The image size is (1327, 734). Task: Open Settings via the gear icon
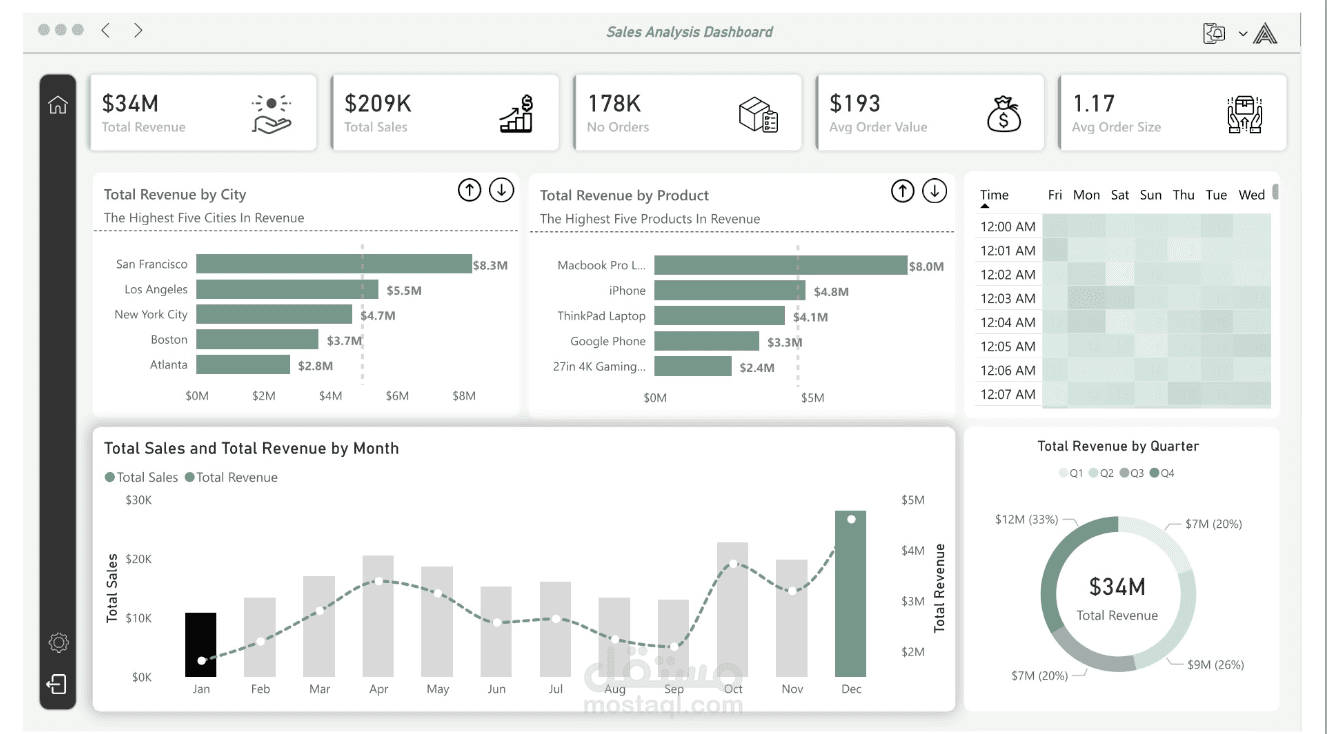pyautogui.click(x=58, y=643)
